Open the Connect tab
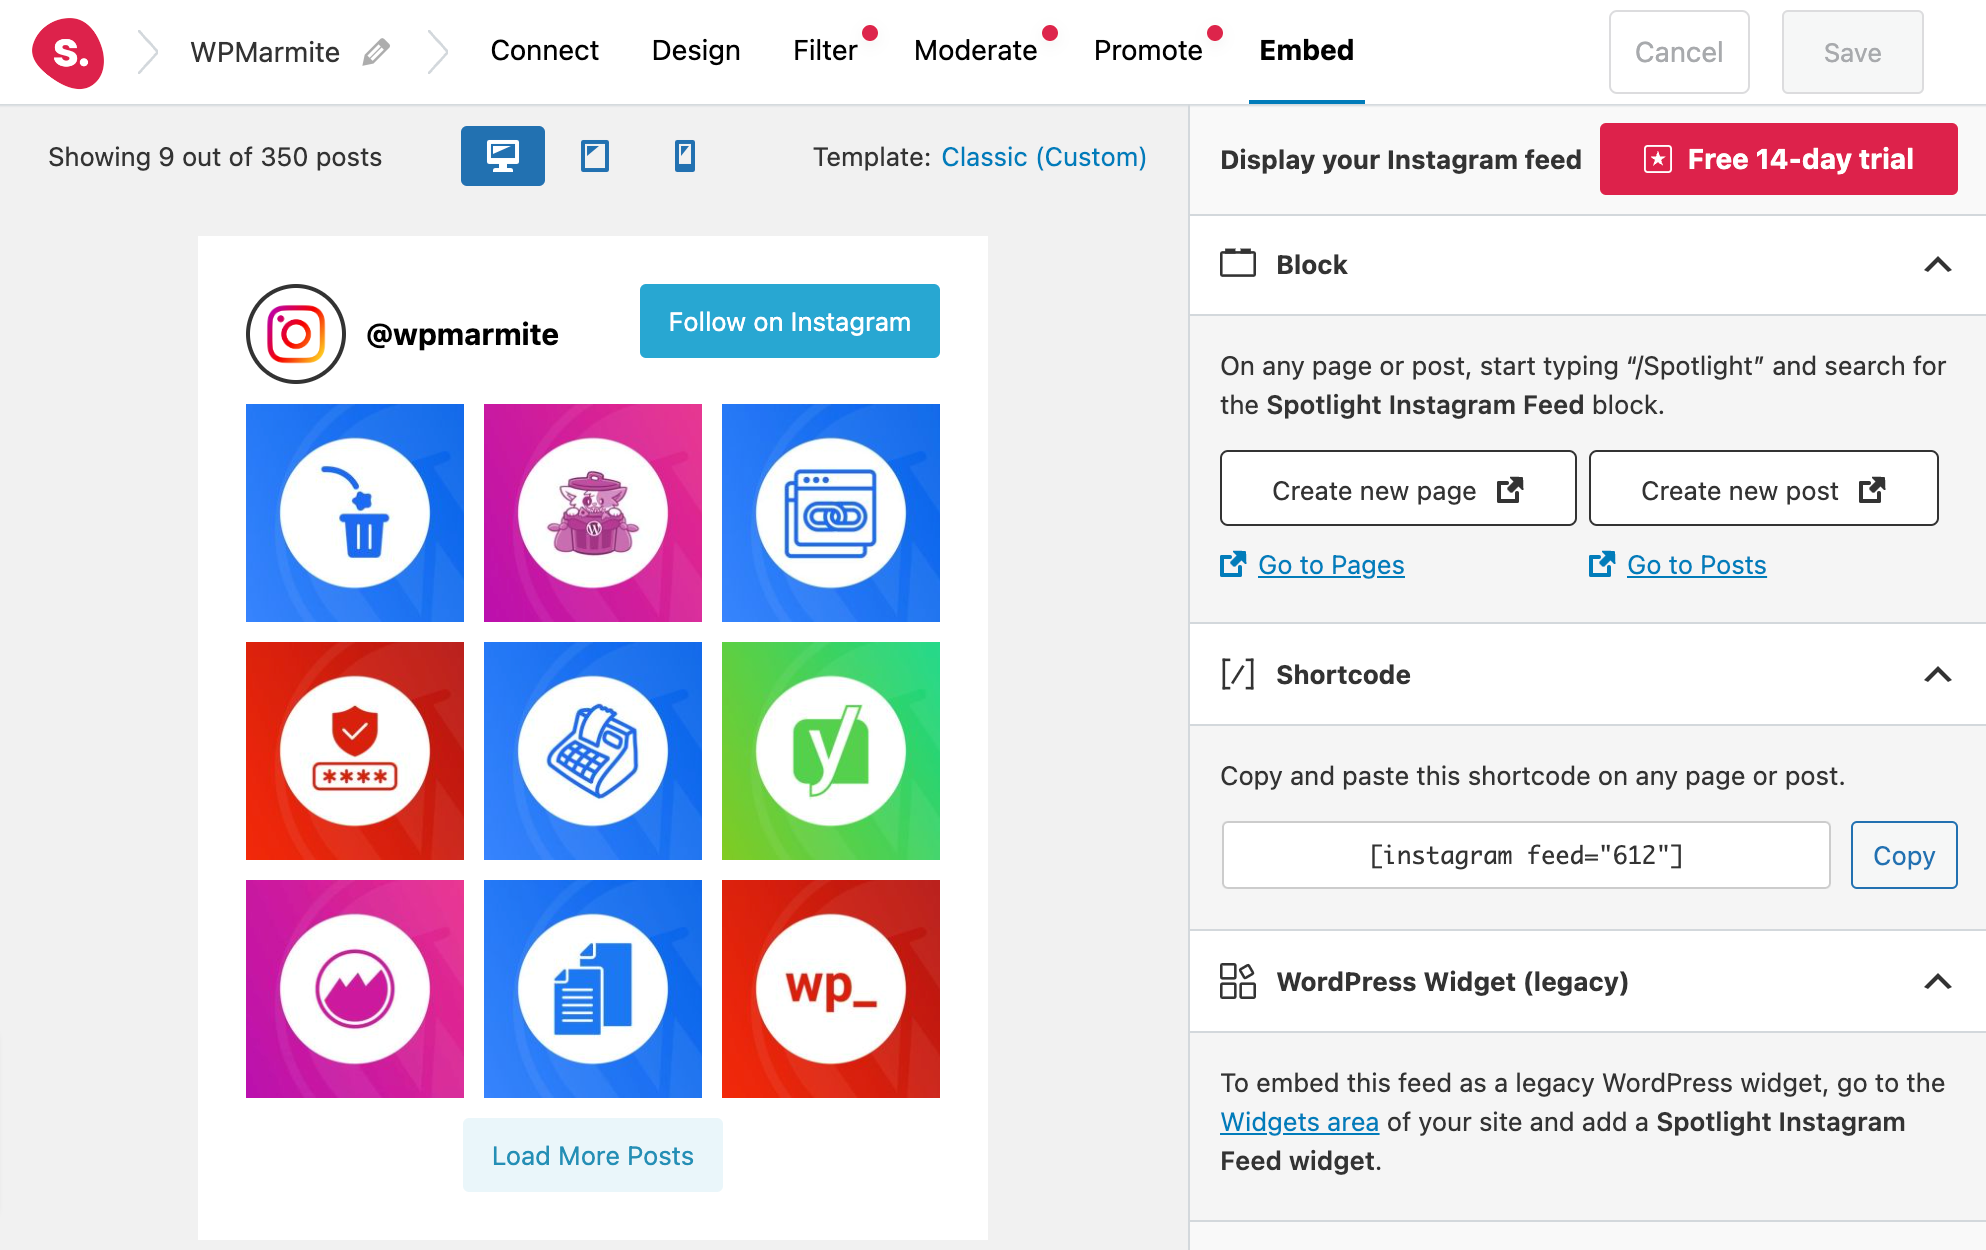The image size is (1986, 1250). pos(545,51)
